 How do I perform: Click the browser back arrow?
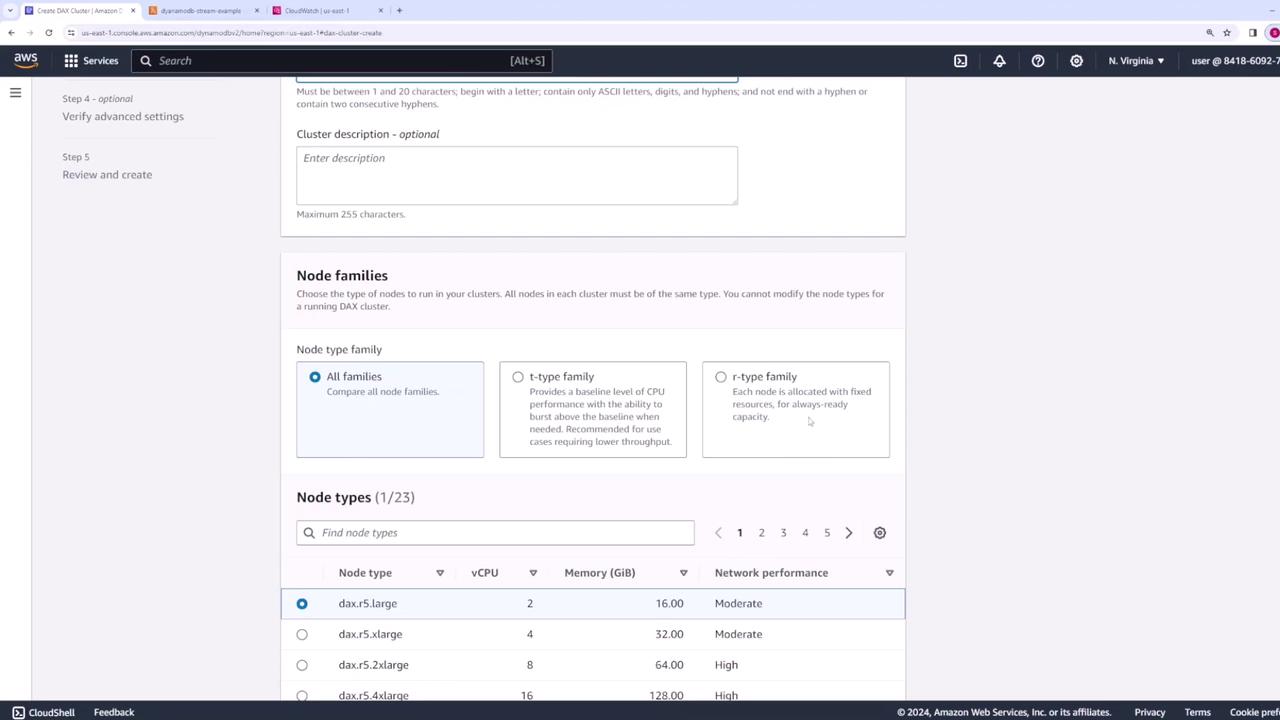pos(11,33)
